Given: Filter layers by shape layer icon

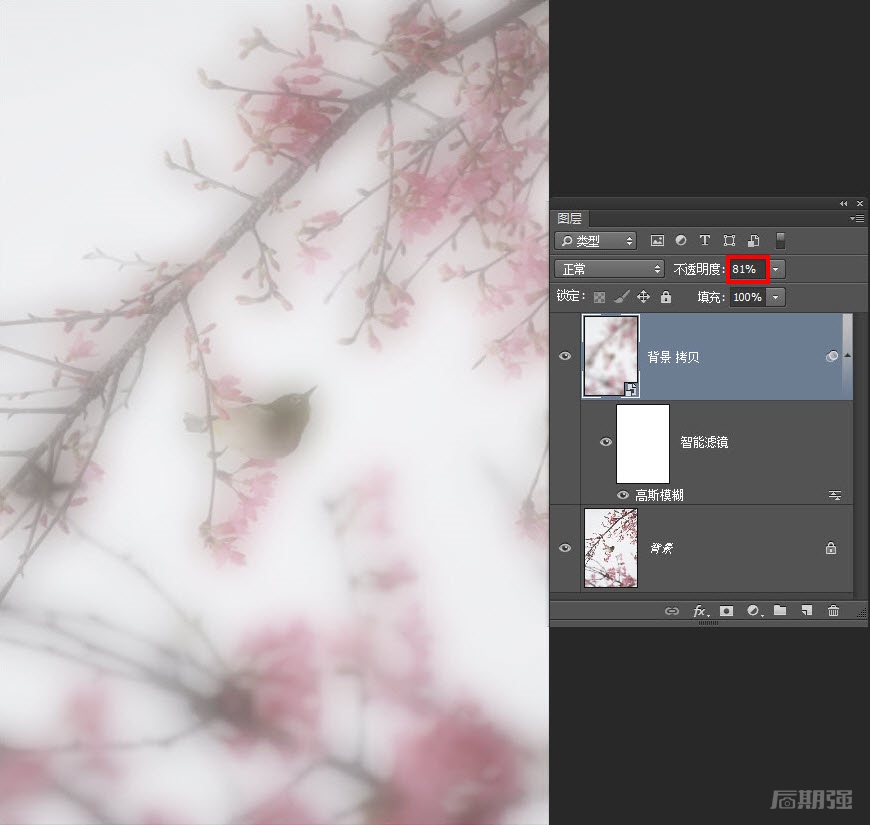Looking at the screenshot, I should pos(729,240).
